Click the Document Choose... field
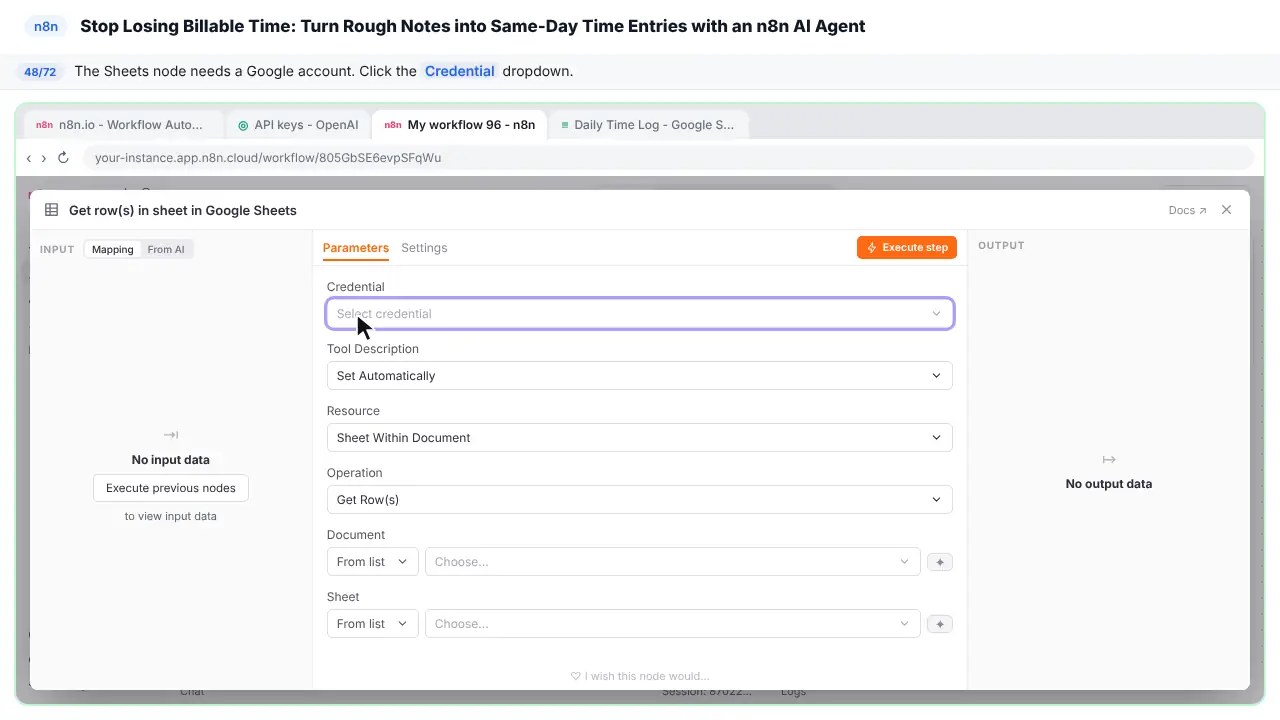Image resolution: width=1280 pixels, height=720 pixels. [x=672, y=562]
